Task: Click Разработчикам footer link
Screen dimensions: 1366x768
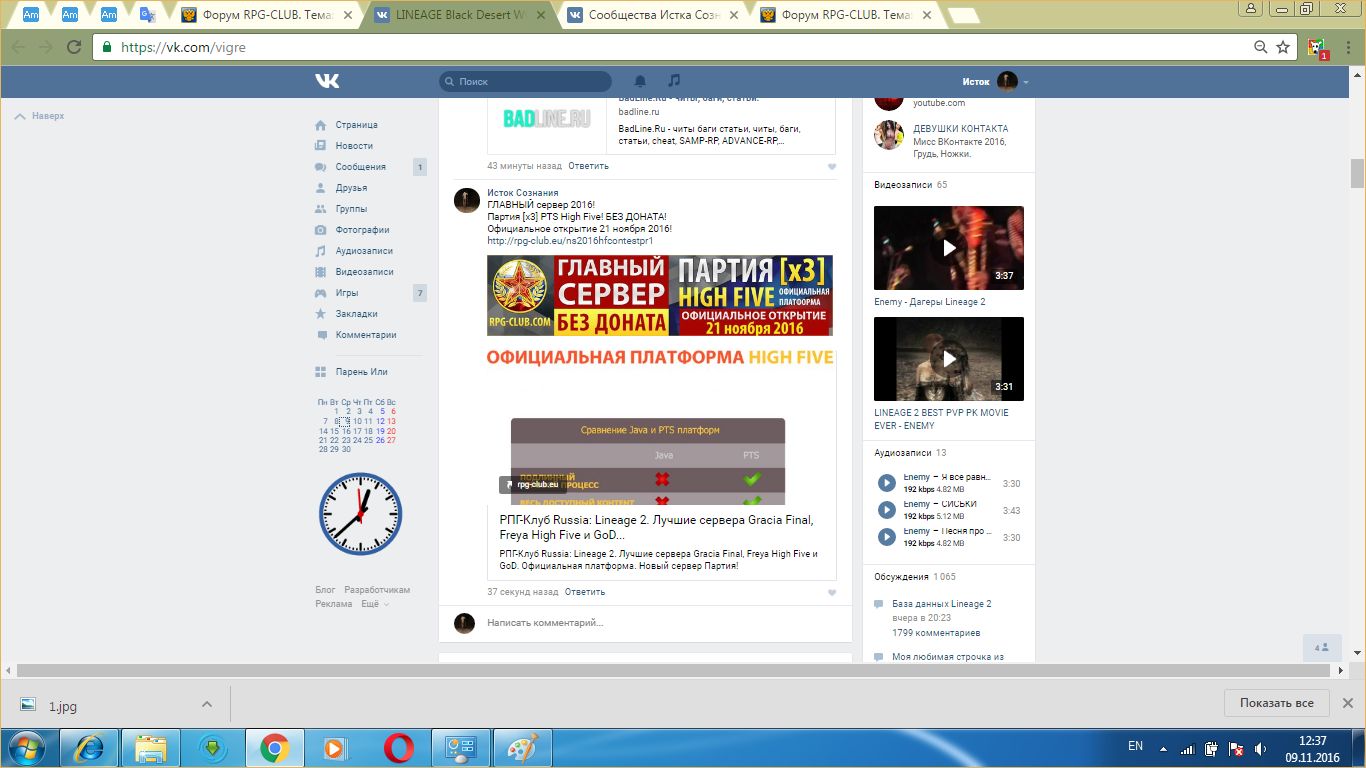Action: 377,590
